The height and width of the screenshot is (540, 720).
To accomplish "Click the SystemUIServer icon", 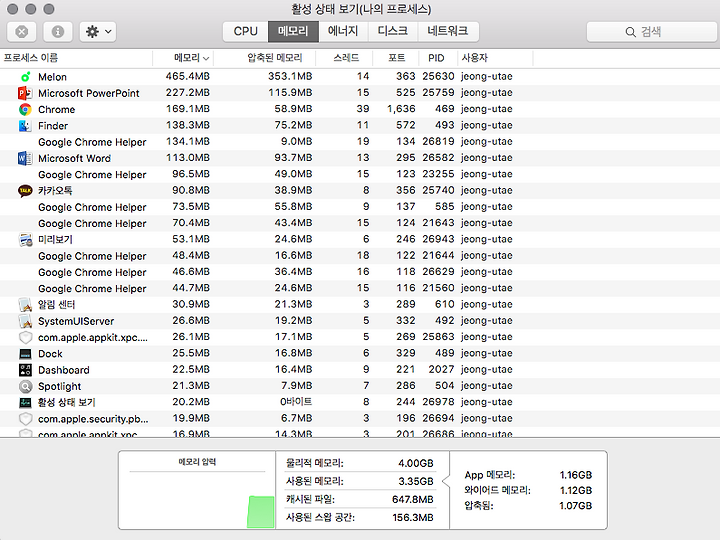I will point(25,321).
